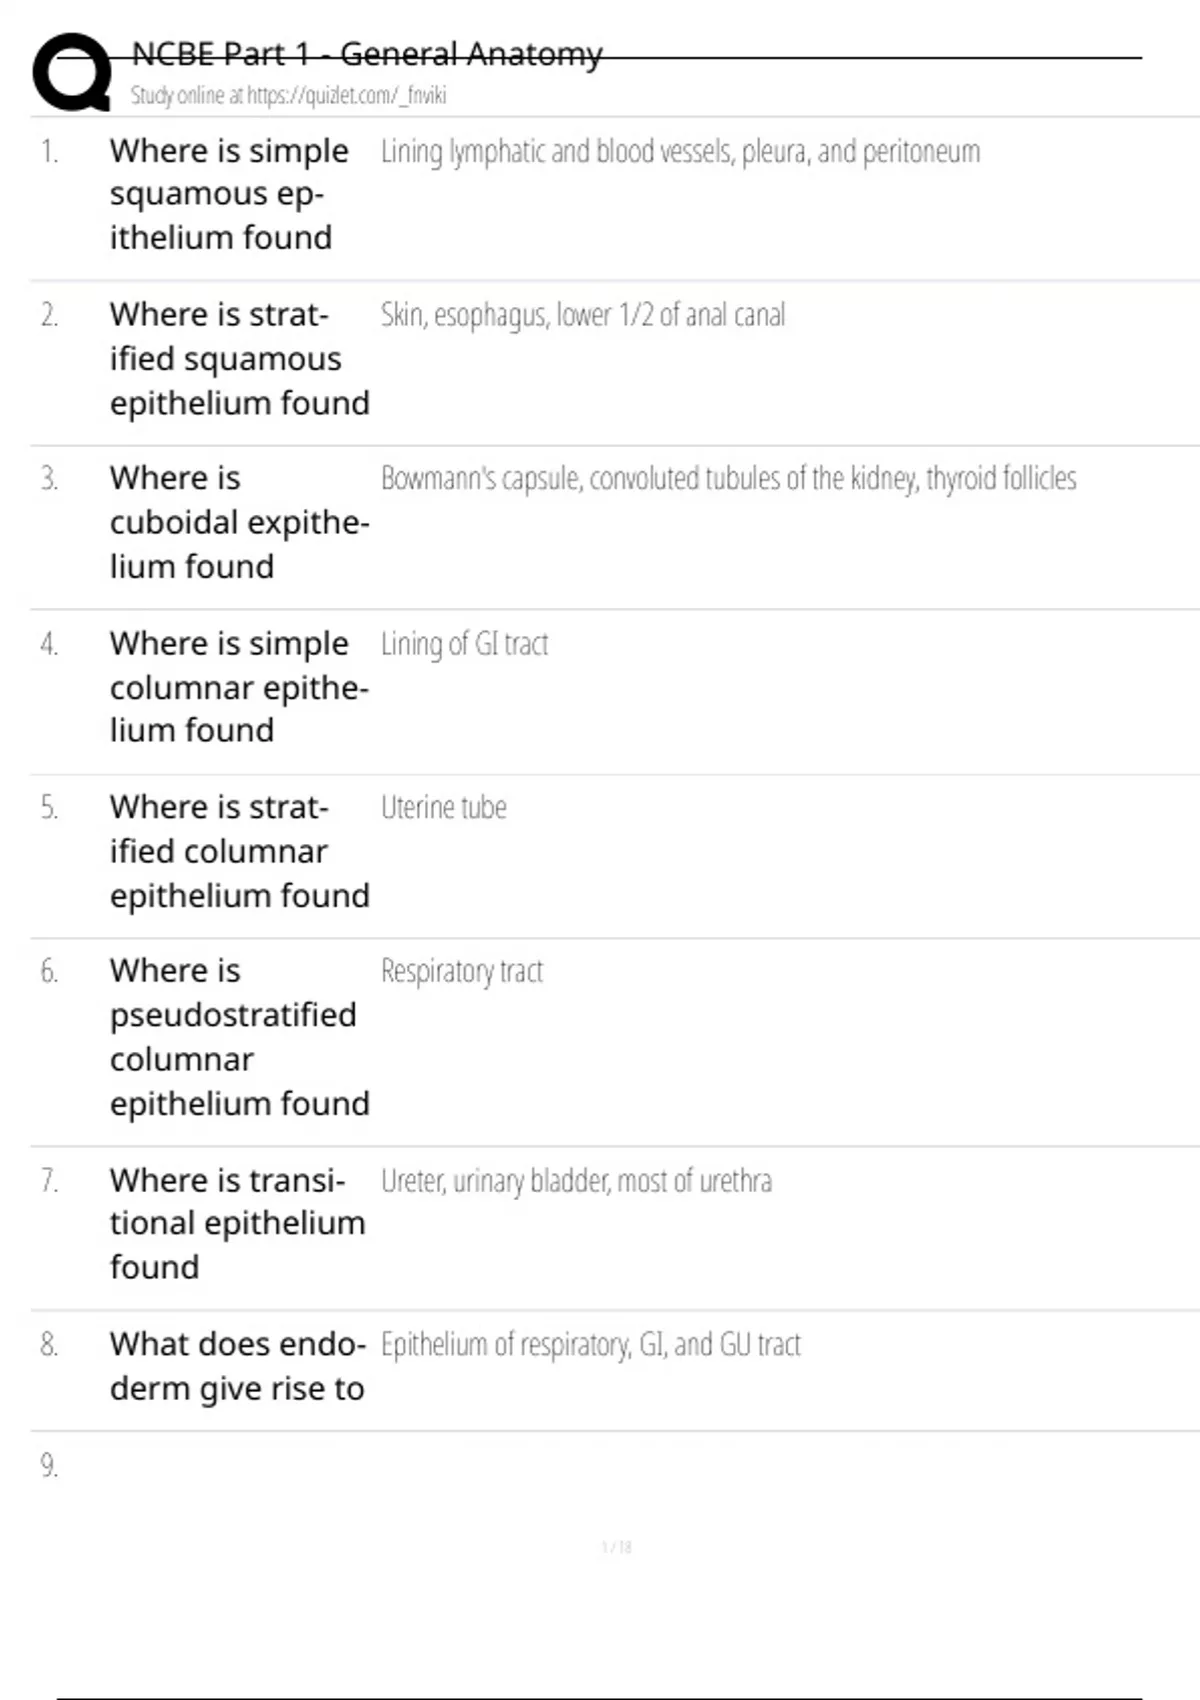The image size is (1200, 1700).
Task: Click answer Skin, esophagus, lower anal canal
Action: [583, 315]
